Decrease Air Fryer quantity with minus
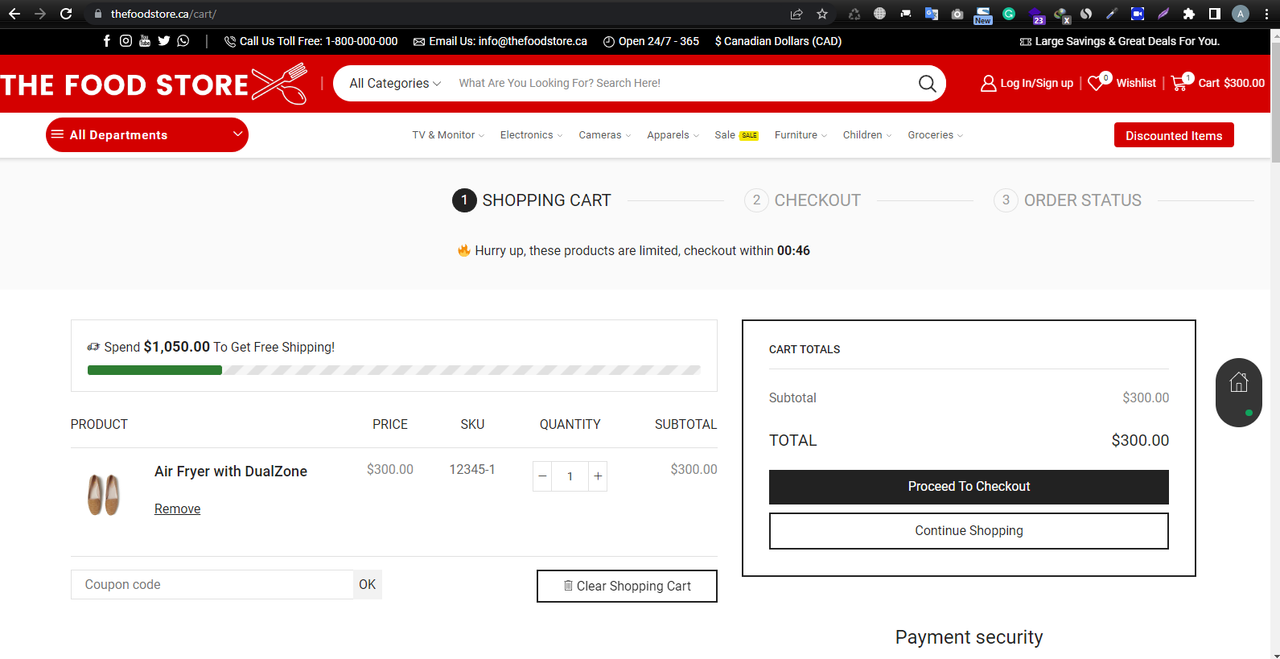Image resolution: width=1280 pixels, height=659 pixels. [543, 476]
